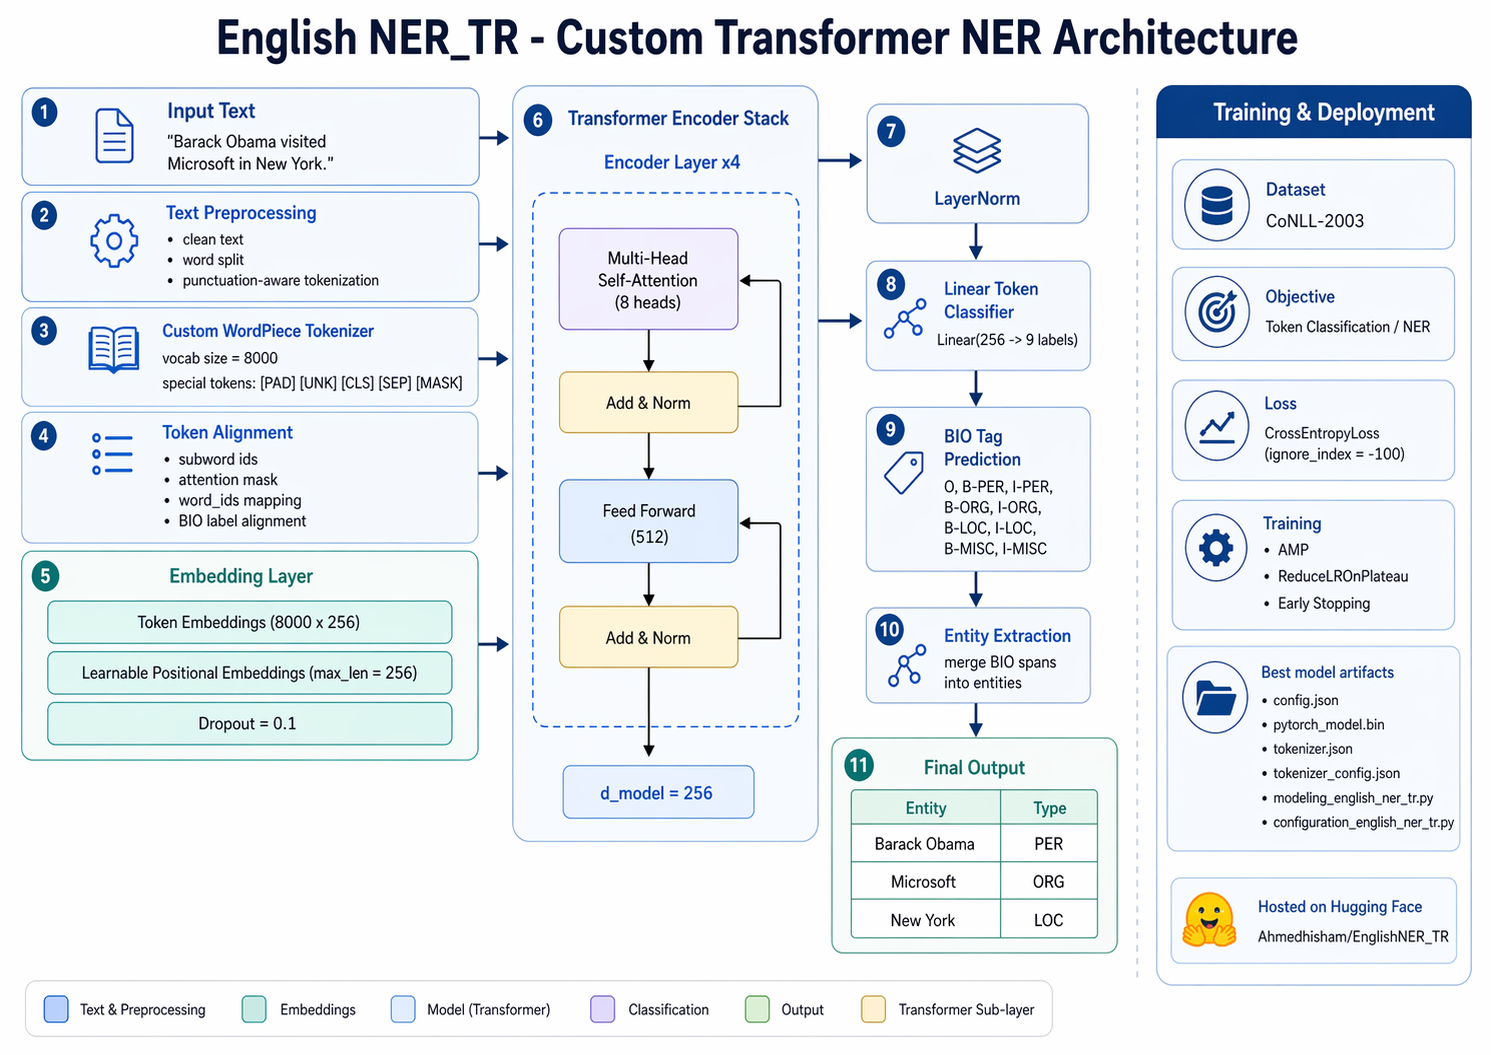This screenshot has width=1491, height=1055.
Task: Click the New York entity cell
Action: 925,919
